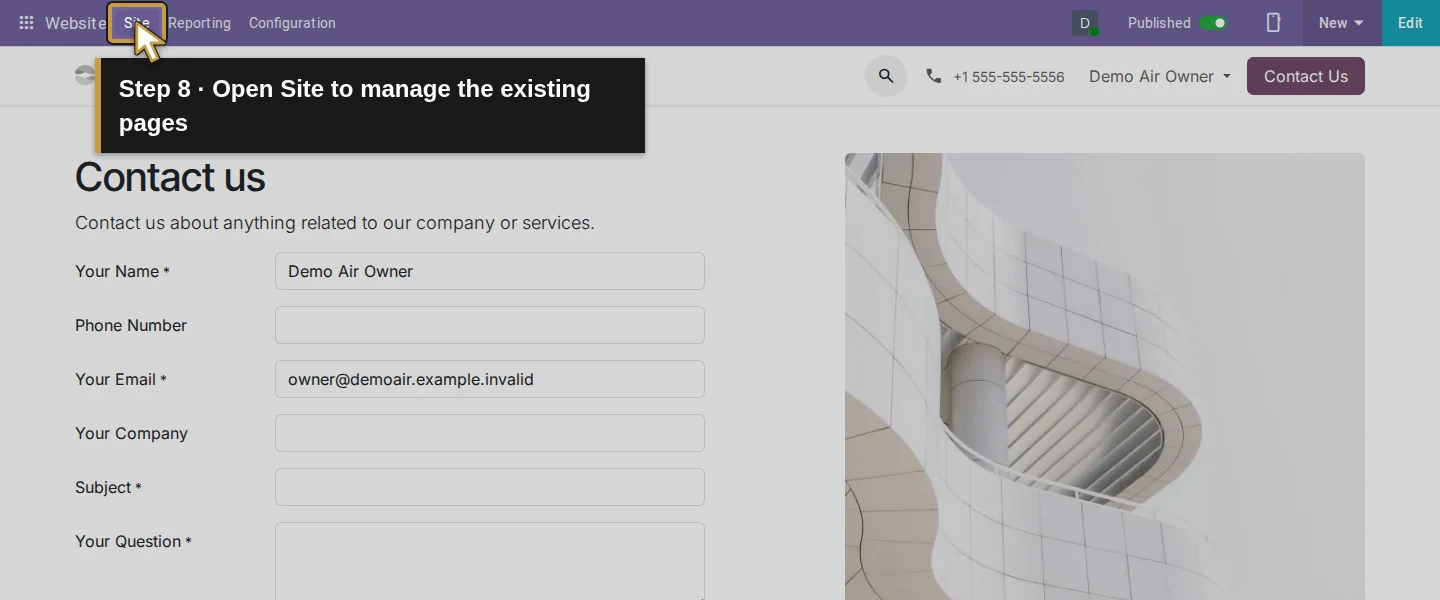The width and height of the screenshot is (1440, 600).
Task: Open the apps grid menu icon
Action: [27, 23]
